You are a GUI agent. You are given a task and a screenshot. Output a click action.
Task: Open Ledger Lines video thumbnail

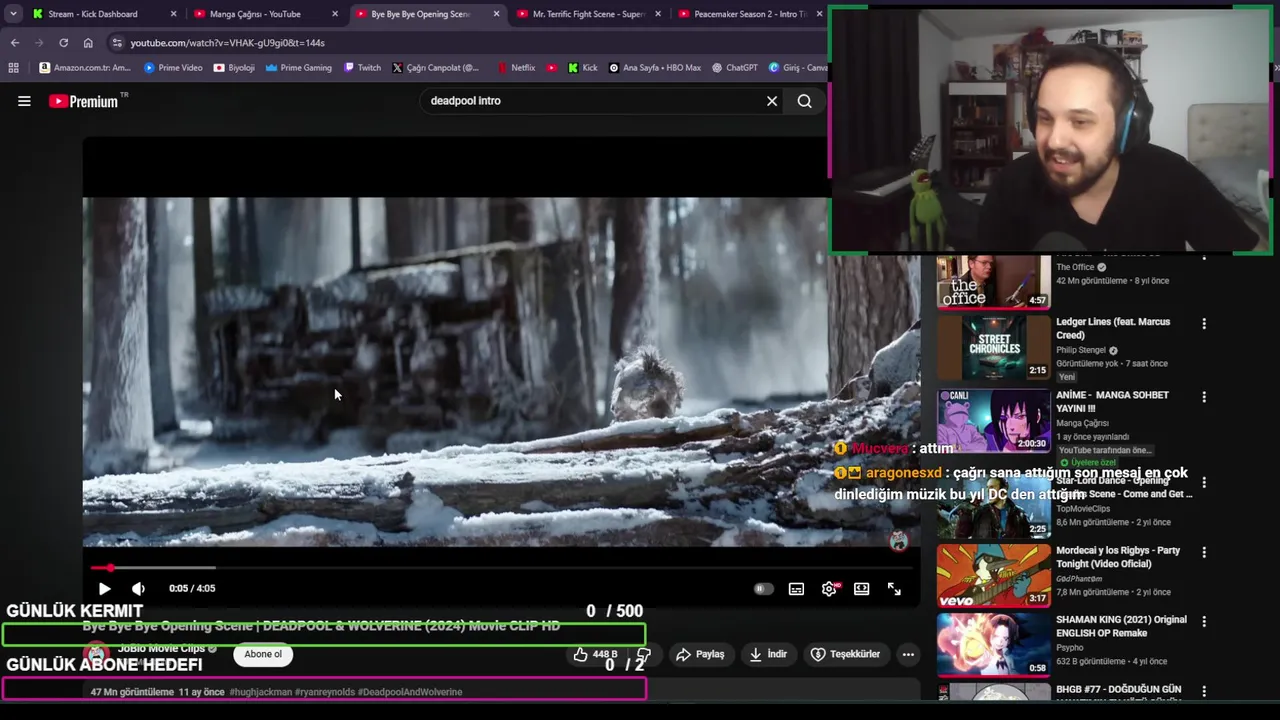point(993,347)
